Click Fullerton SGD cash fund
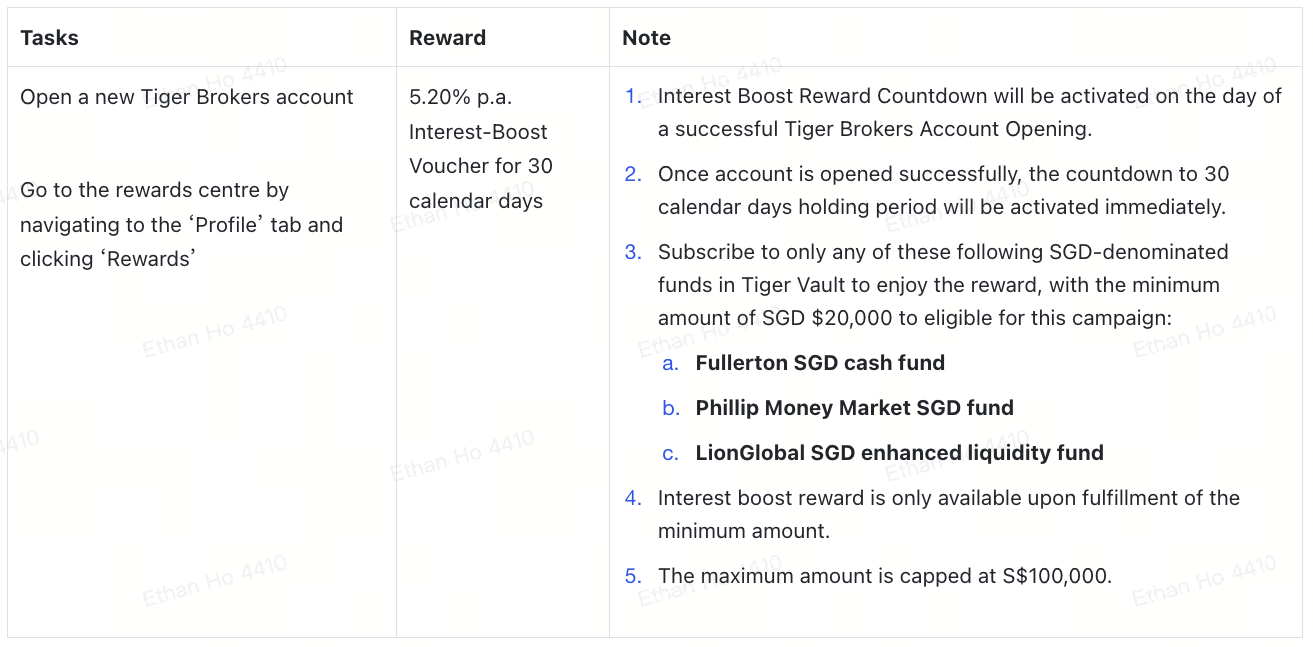Image resolution: width=1313 pixels, height=647 pixels. [x=820, y=363]
